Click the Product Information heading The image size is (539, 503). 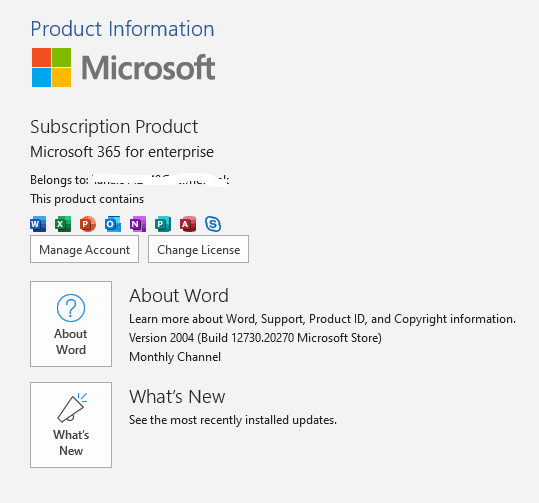(122, 29)
